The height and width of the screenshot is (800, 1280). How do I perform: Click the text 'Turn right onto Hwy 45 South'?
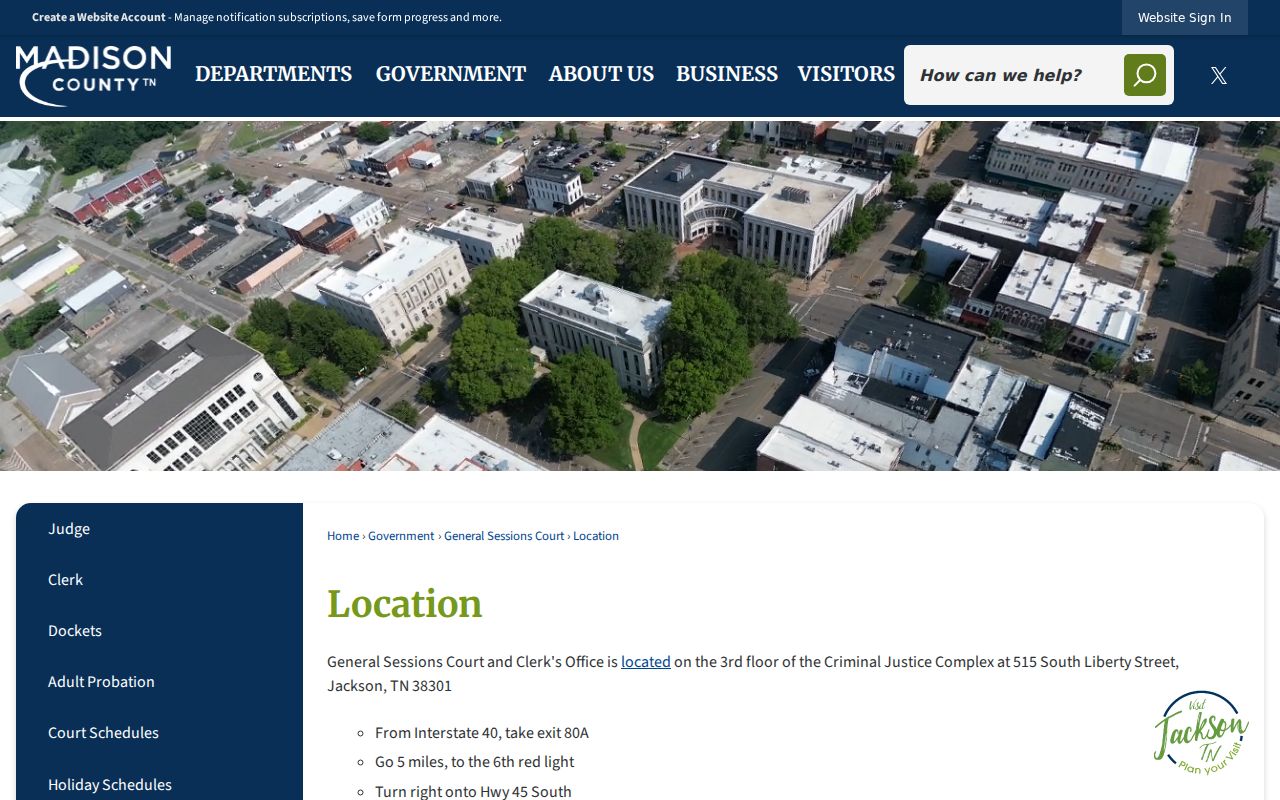[x=474, y=791]
